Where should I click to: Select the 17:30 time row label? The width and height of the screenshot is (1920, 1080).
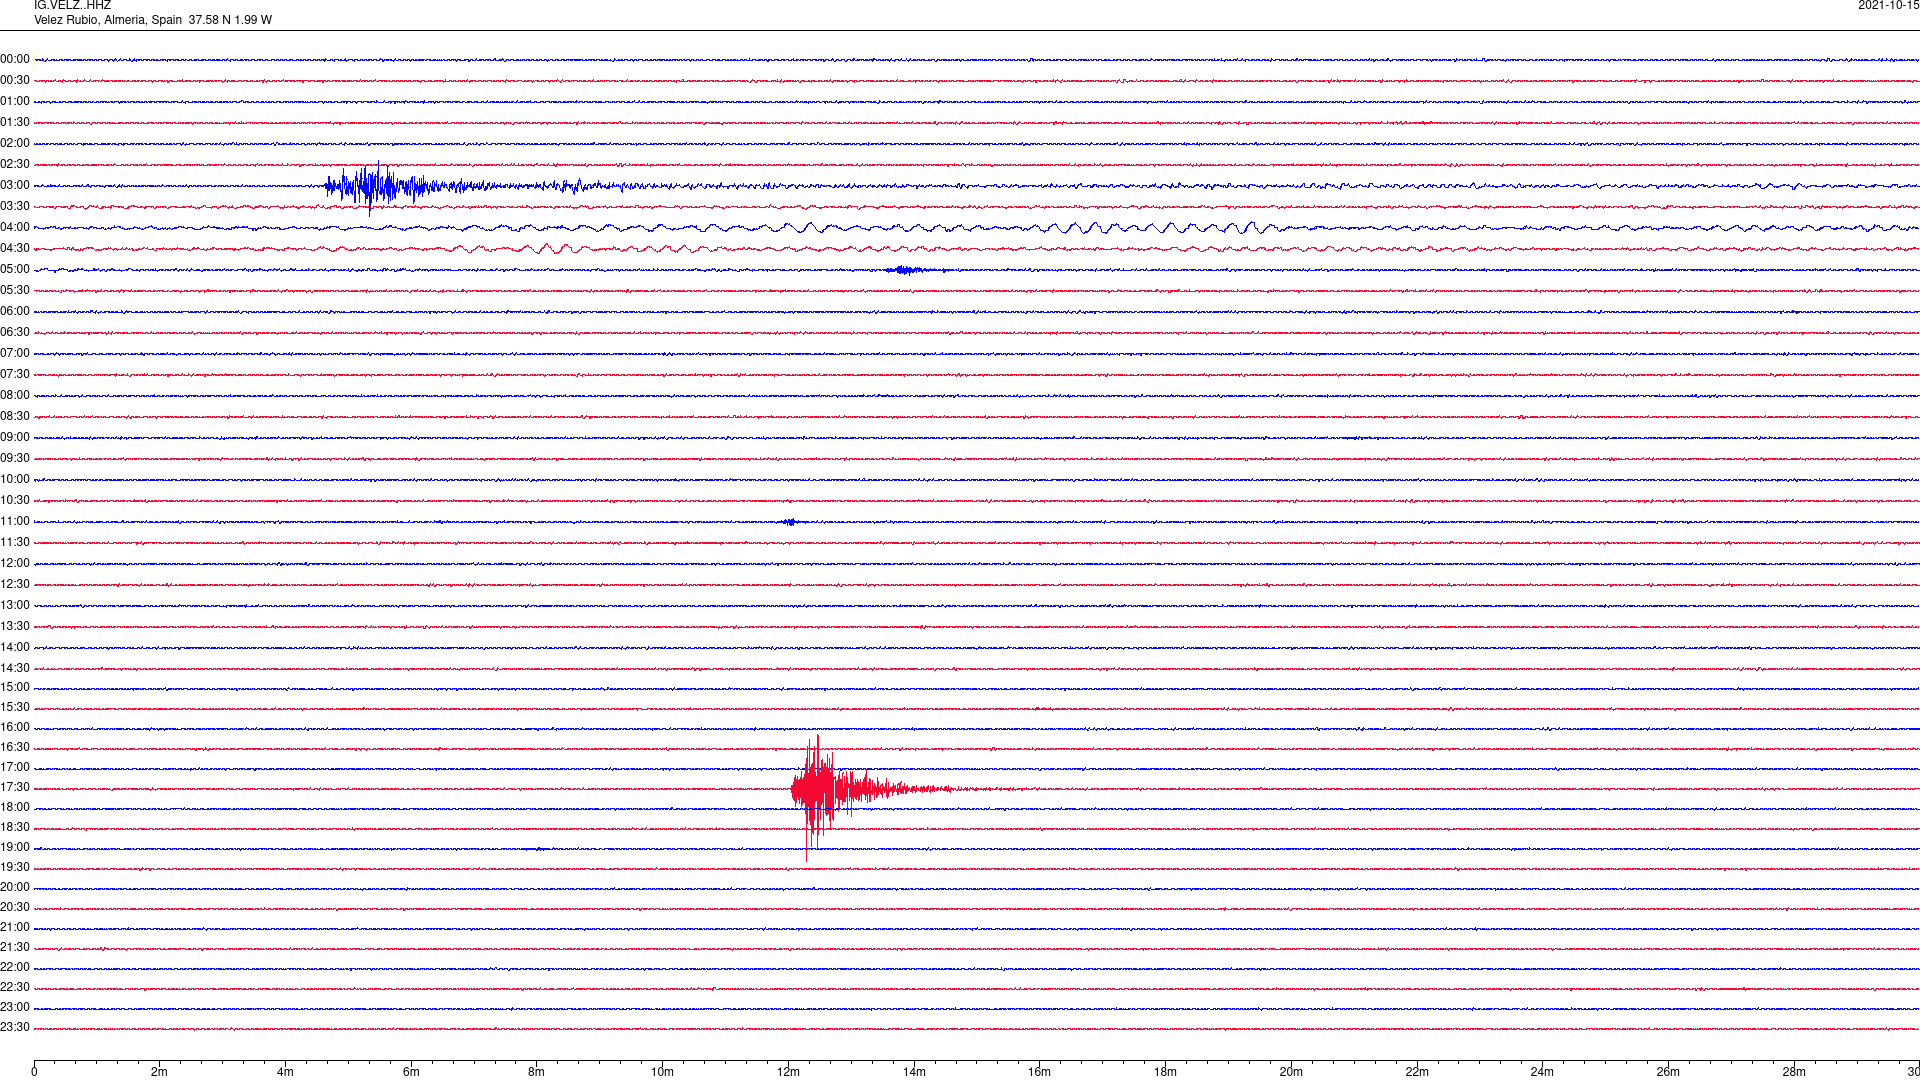coord(15,787)
